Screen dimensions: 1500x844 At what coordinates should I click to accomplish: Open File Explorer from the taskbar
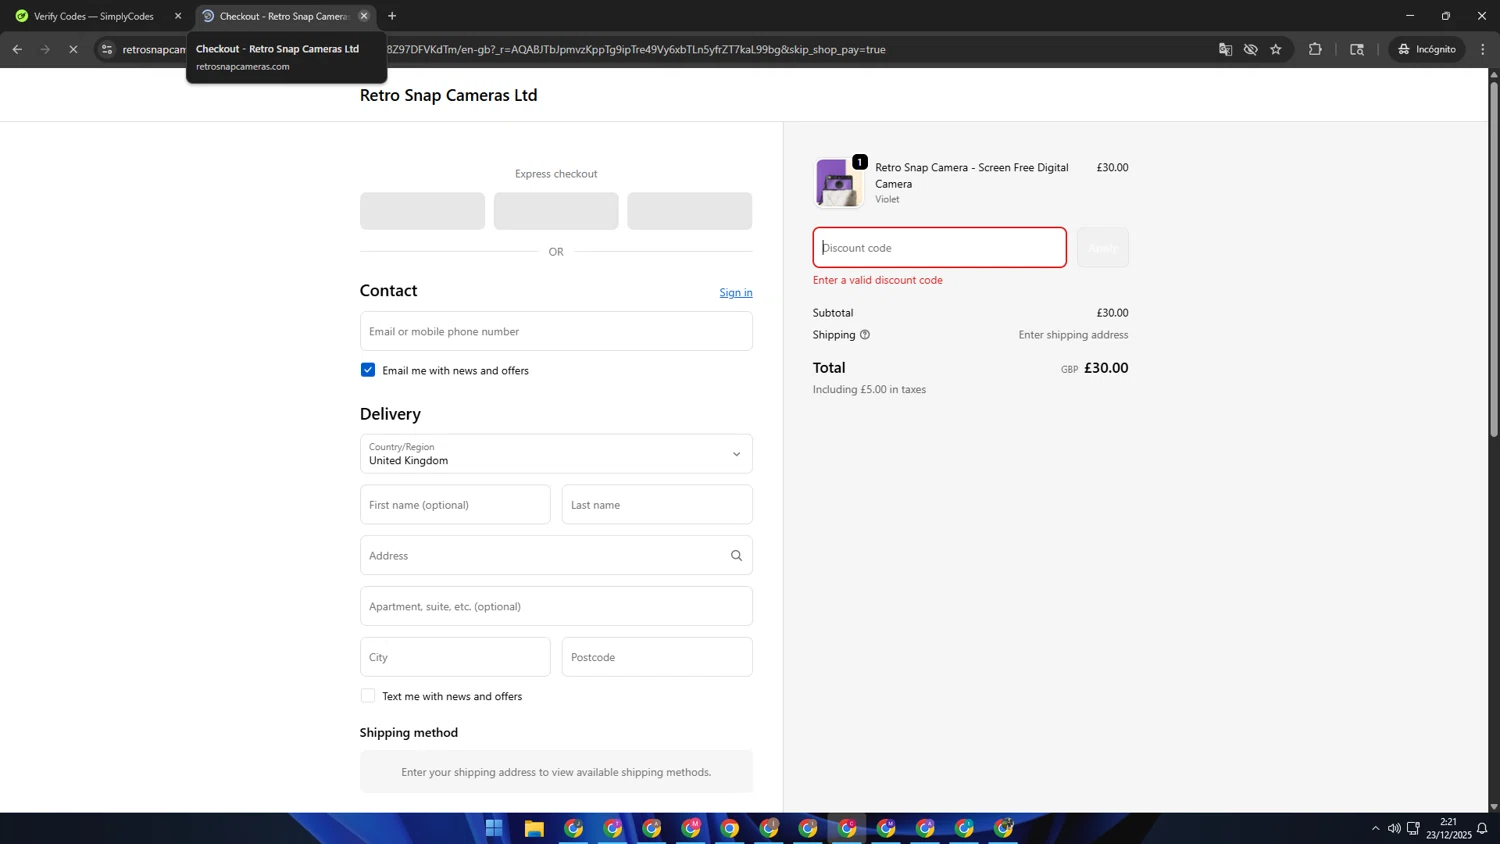(534, 828)
